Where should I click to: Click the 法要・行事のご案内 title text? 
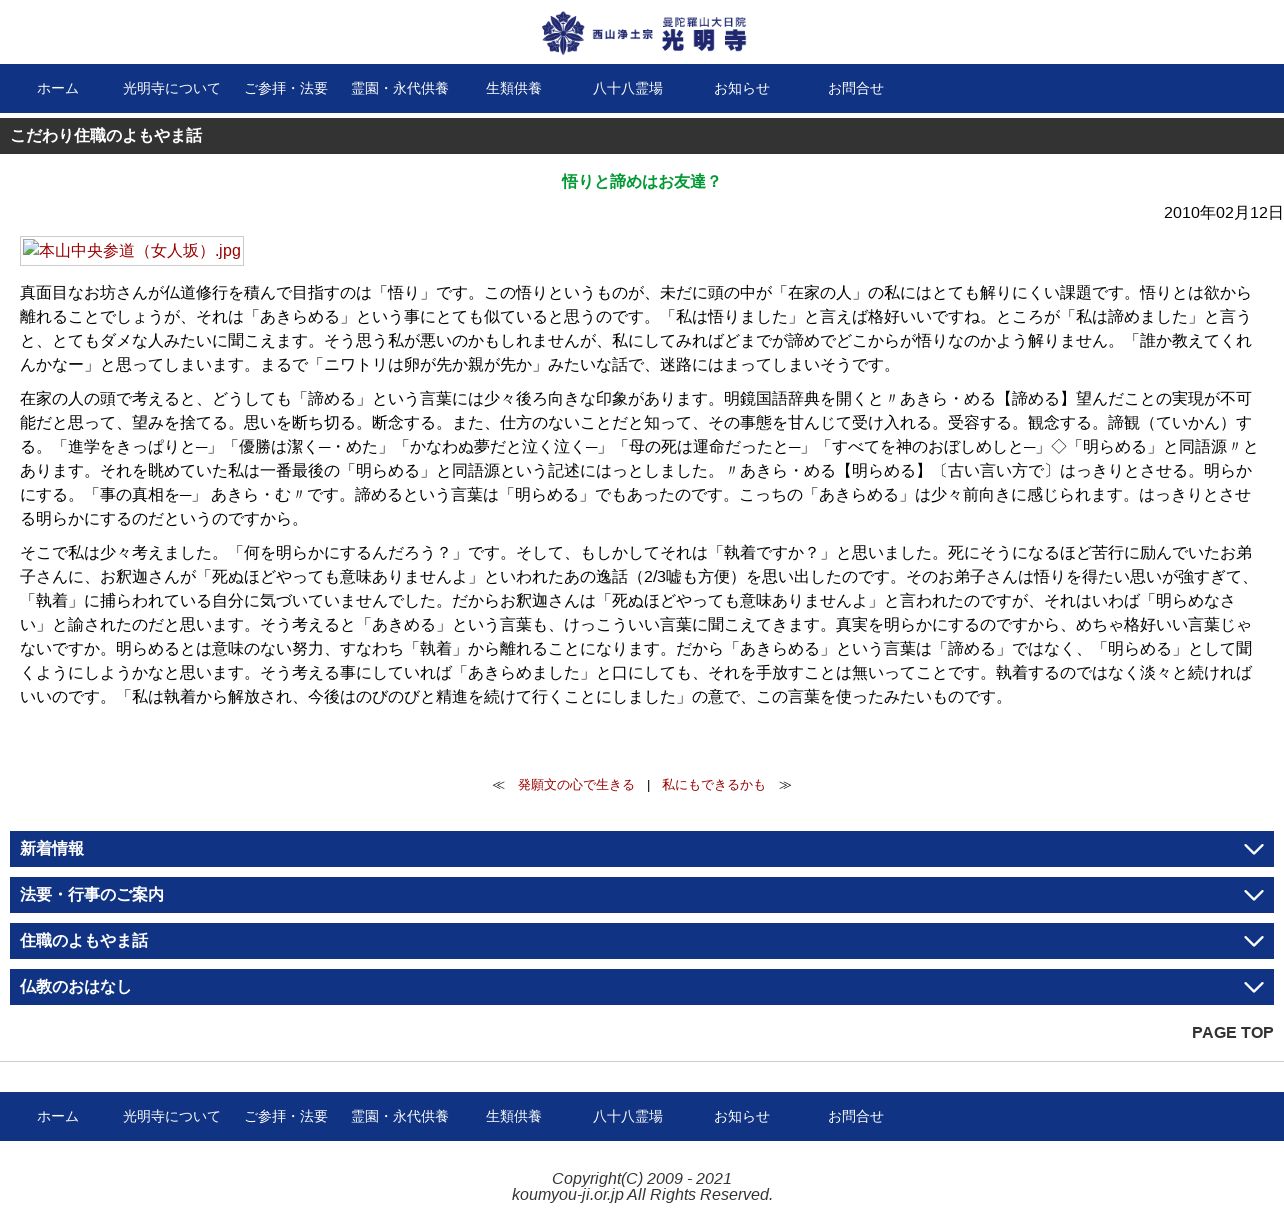(92, 895)
